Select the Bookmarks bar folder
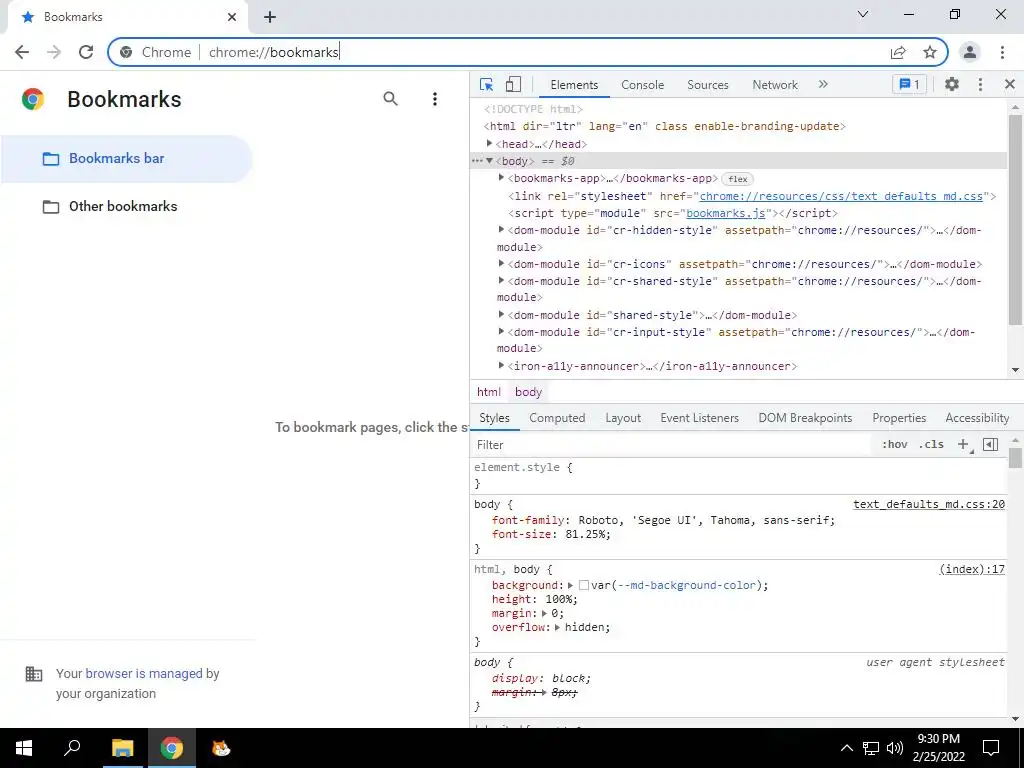This screenshot has width=1024, height=768. tap(126, 159)
